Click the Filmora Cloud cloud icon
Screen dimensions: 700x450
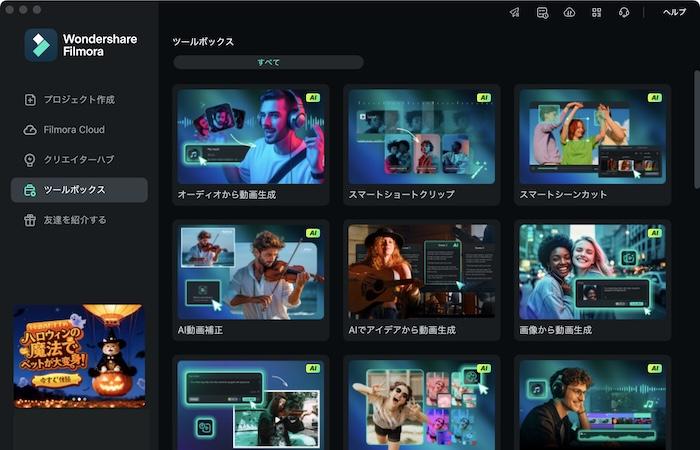pyautogui.click(x=30, y=130)
